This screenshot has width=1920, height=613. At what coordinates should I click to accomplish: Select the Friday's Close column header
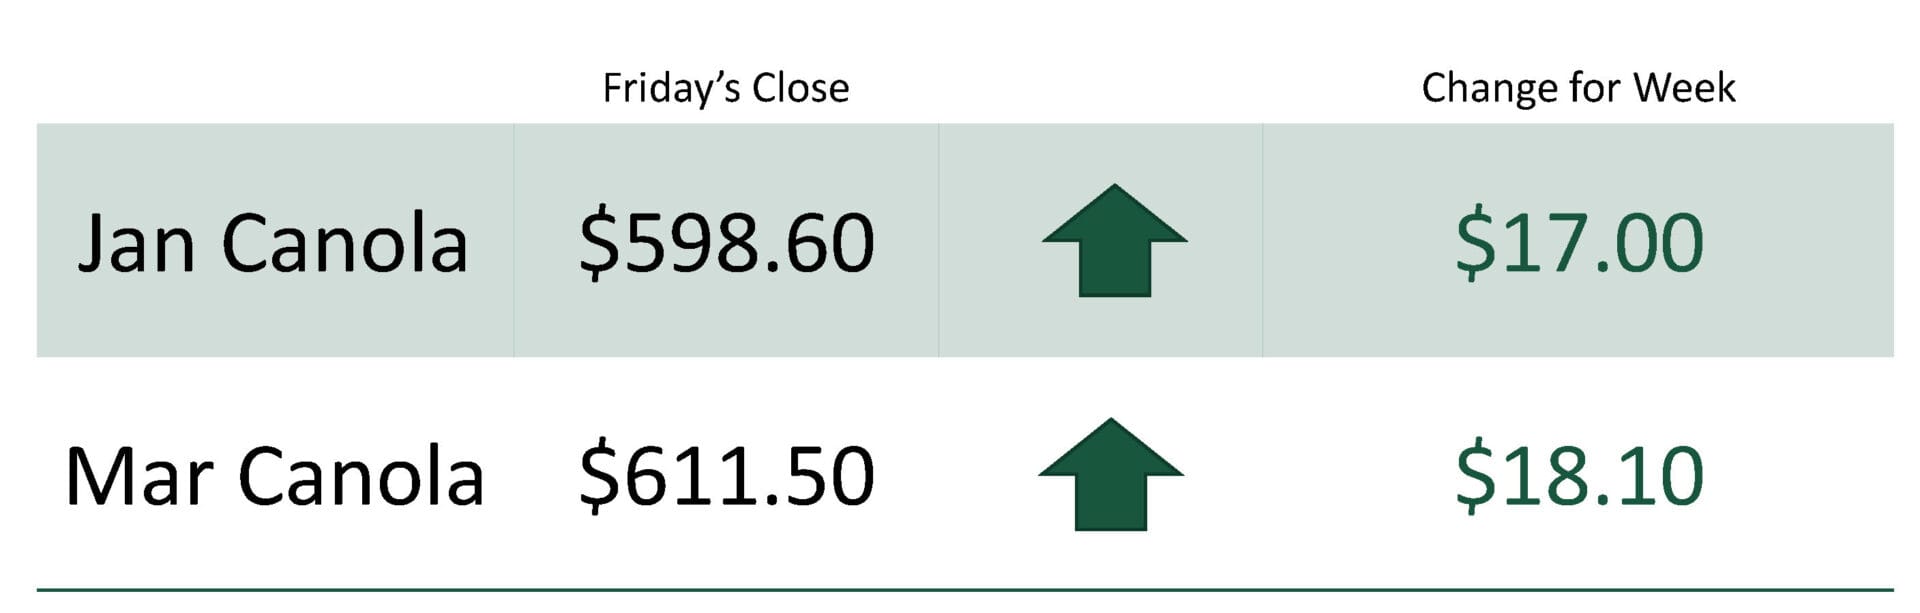[x=725, y=88]
